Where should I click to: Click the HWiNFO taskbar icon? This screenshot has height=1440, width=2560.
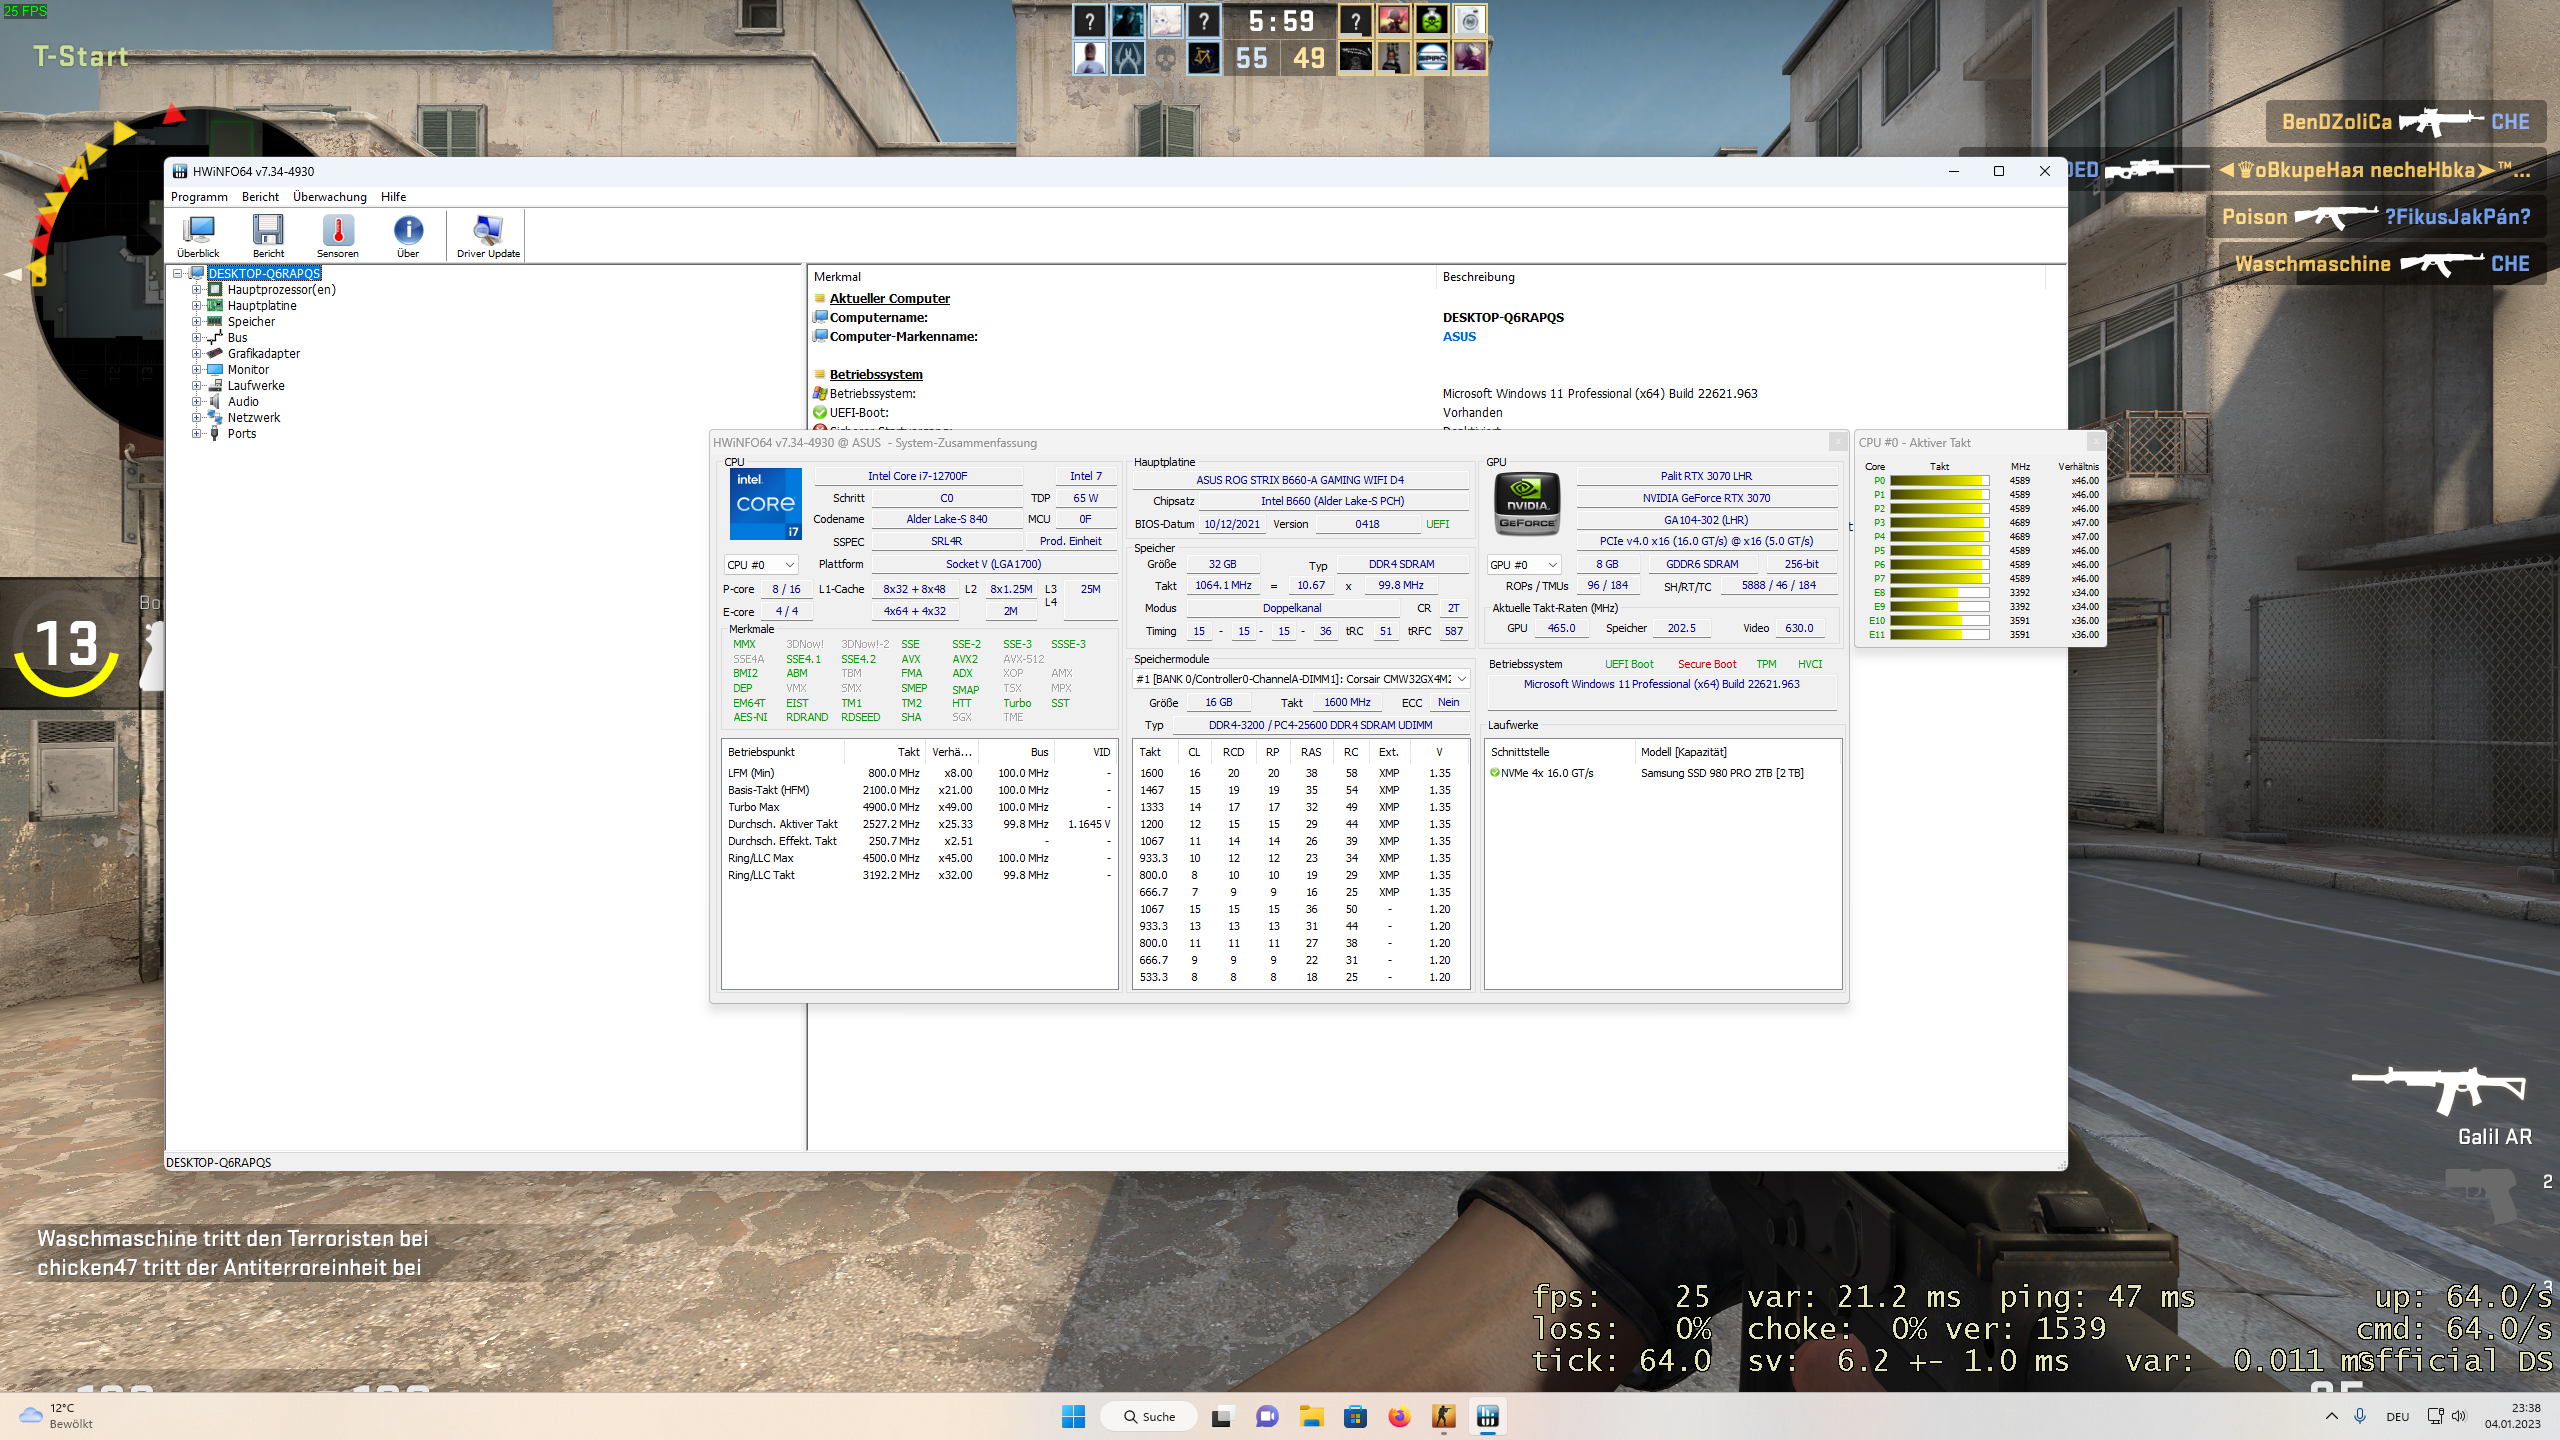point(1487,1416)
